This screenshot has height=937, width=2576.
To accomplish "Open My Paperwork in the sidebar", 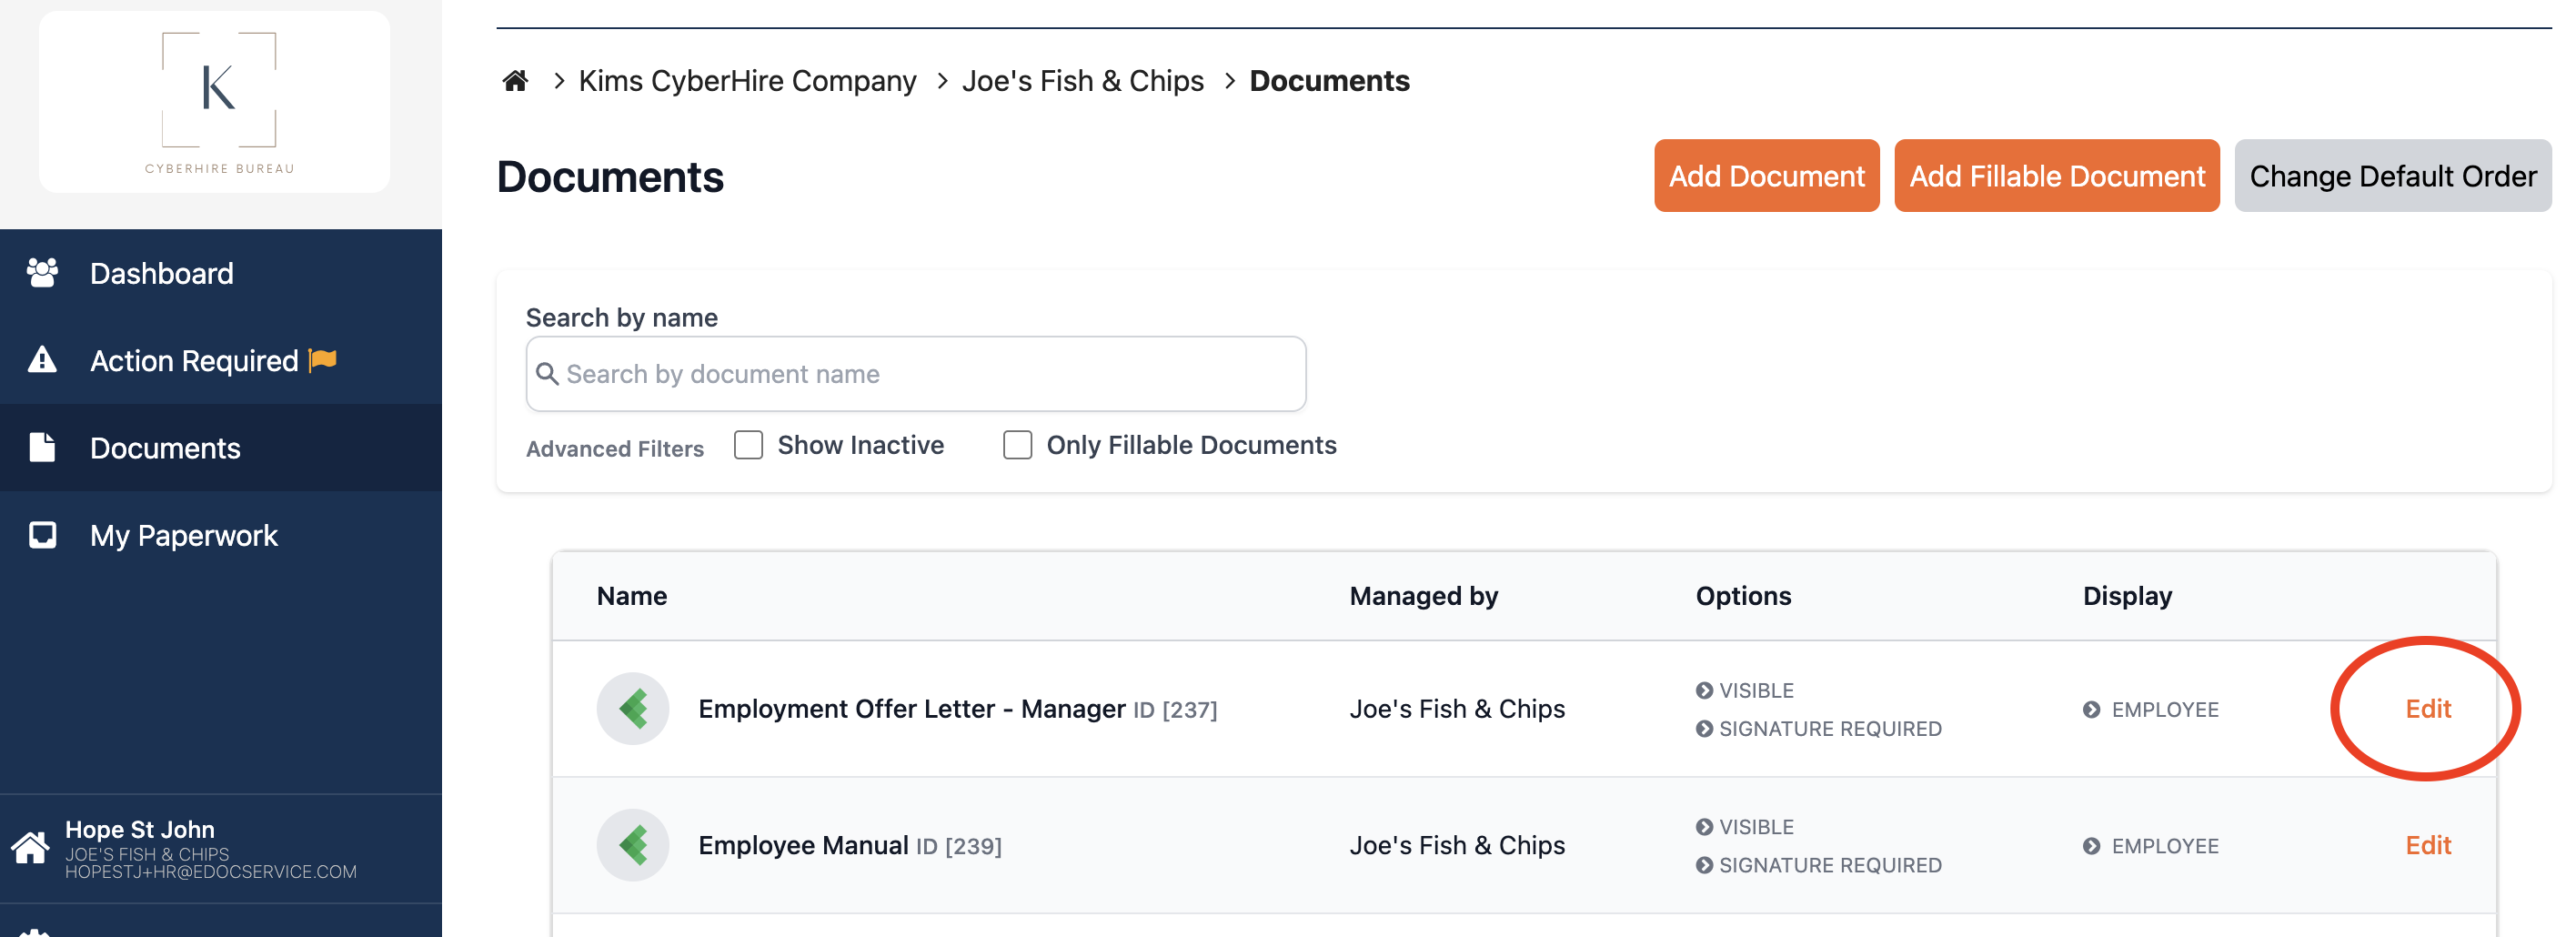I will pyautogui.click(x=221, y=535).
